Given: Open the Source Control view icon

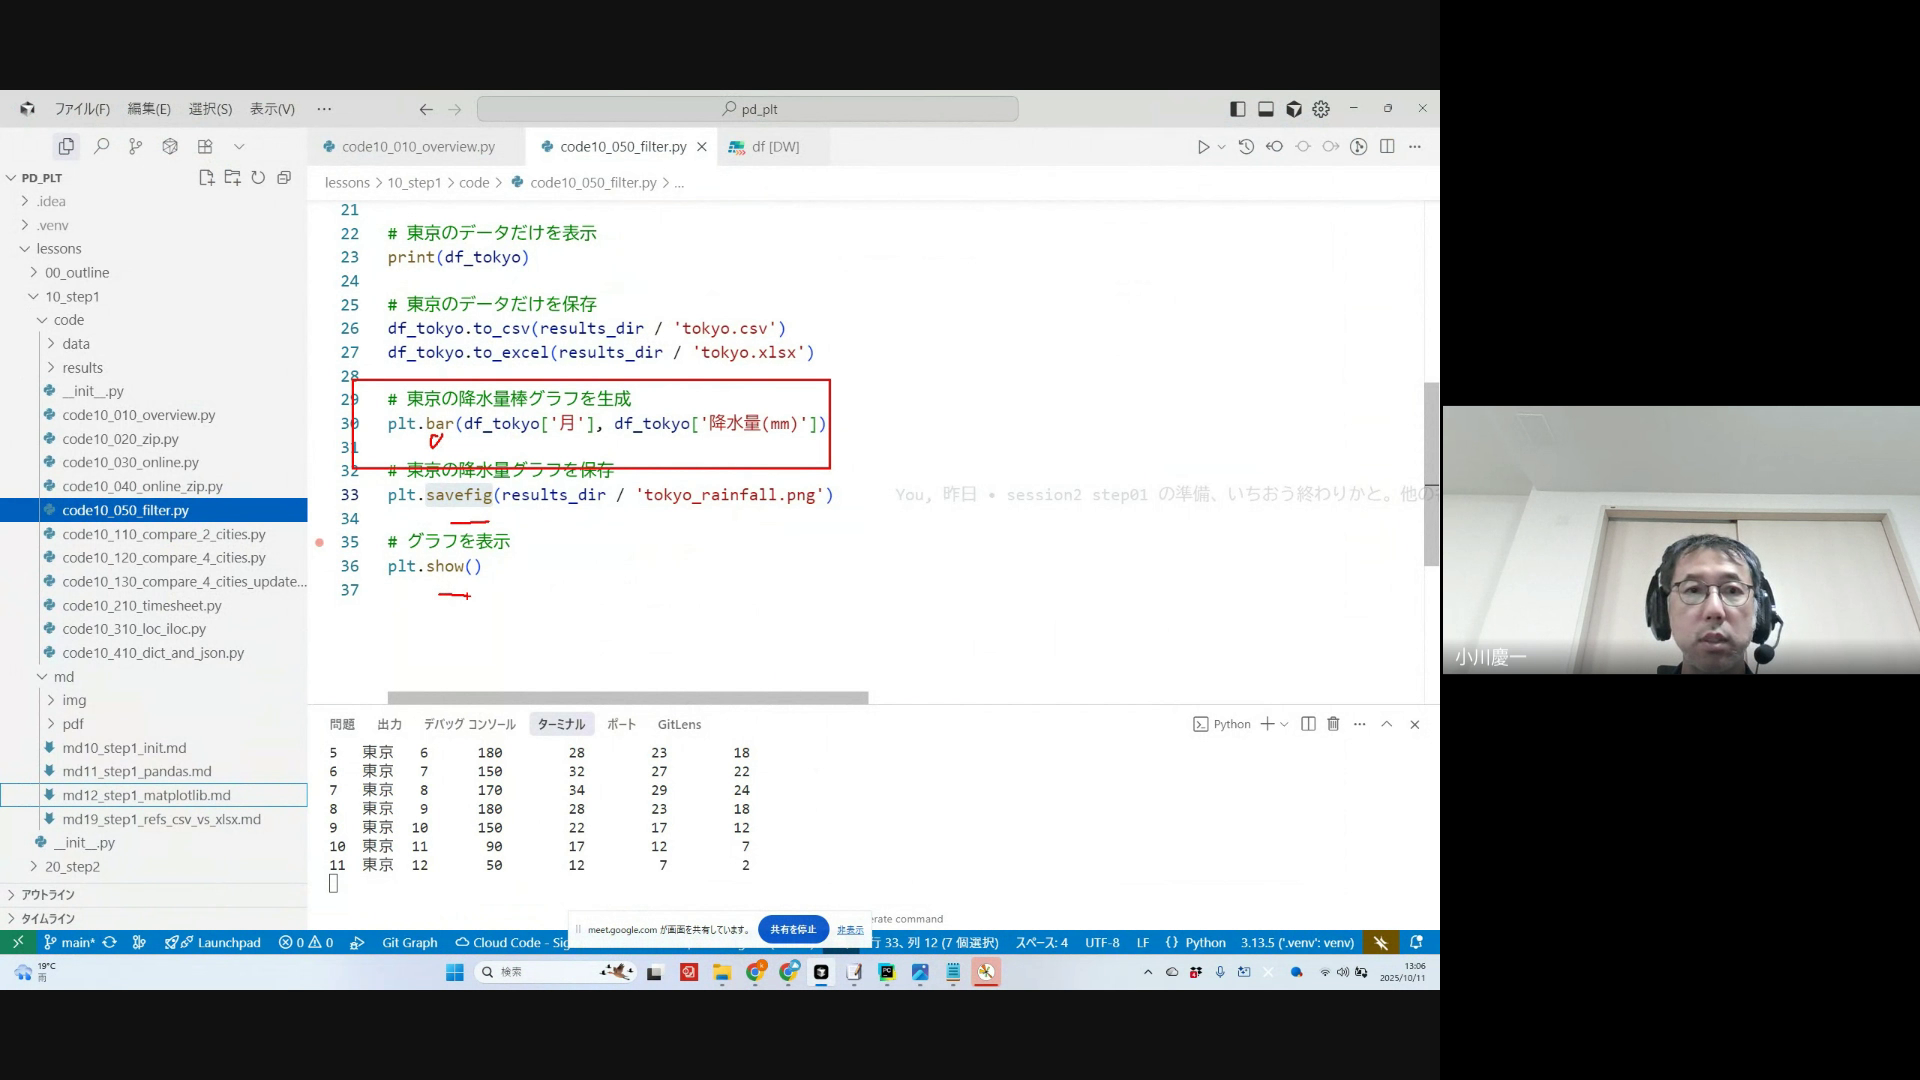Looking at the screenshot, I should click(135, 147).
